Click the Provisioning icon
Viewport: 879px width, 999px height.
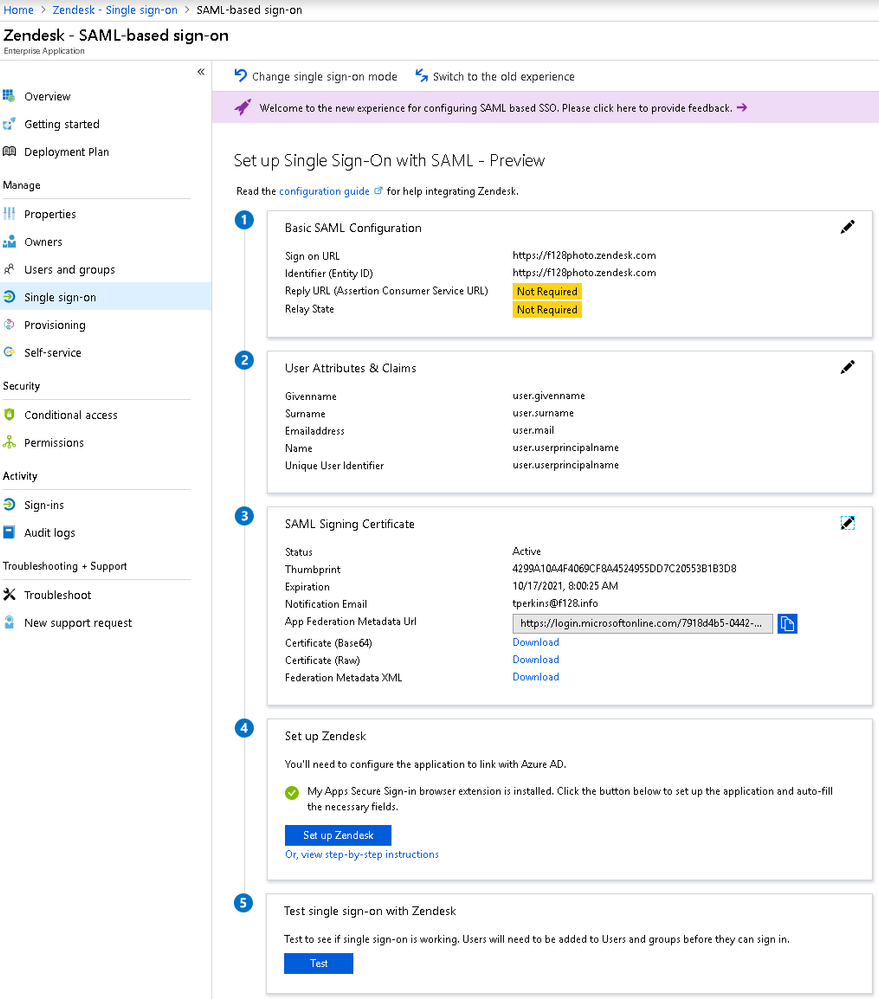coord(9,324)
